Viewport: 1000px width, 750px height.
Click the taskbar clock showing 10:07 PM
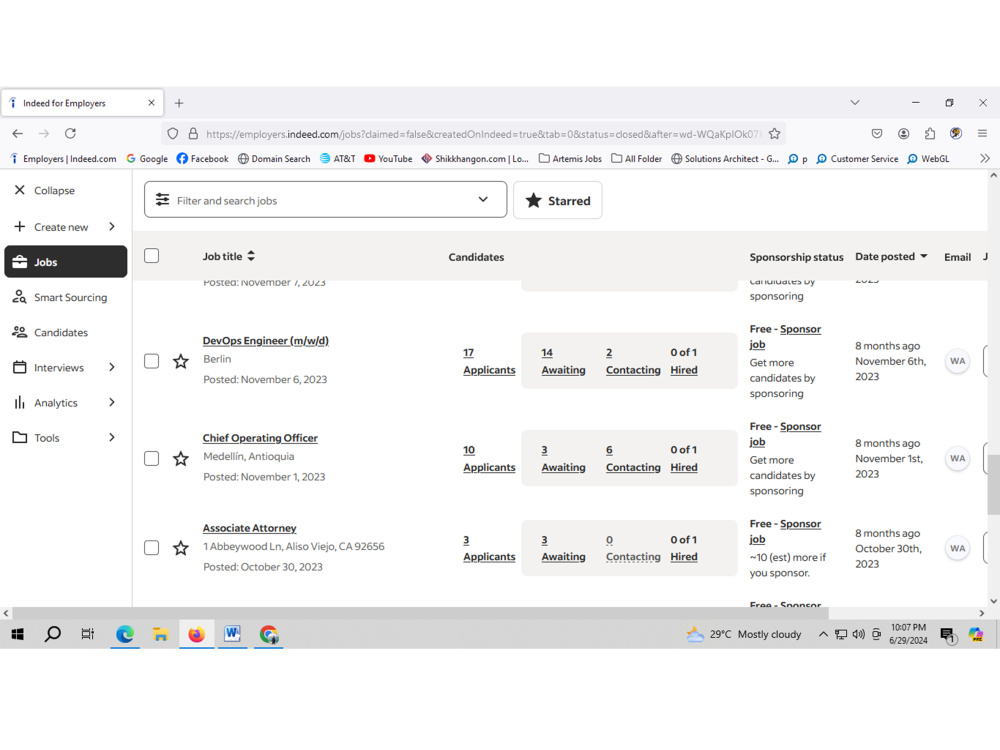[x=908, y=634]
